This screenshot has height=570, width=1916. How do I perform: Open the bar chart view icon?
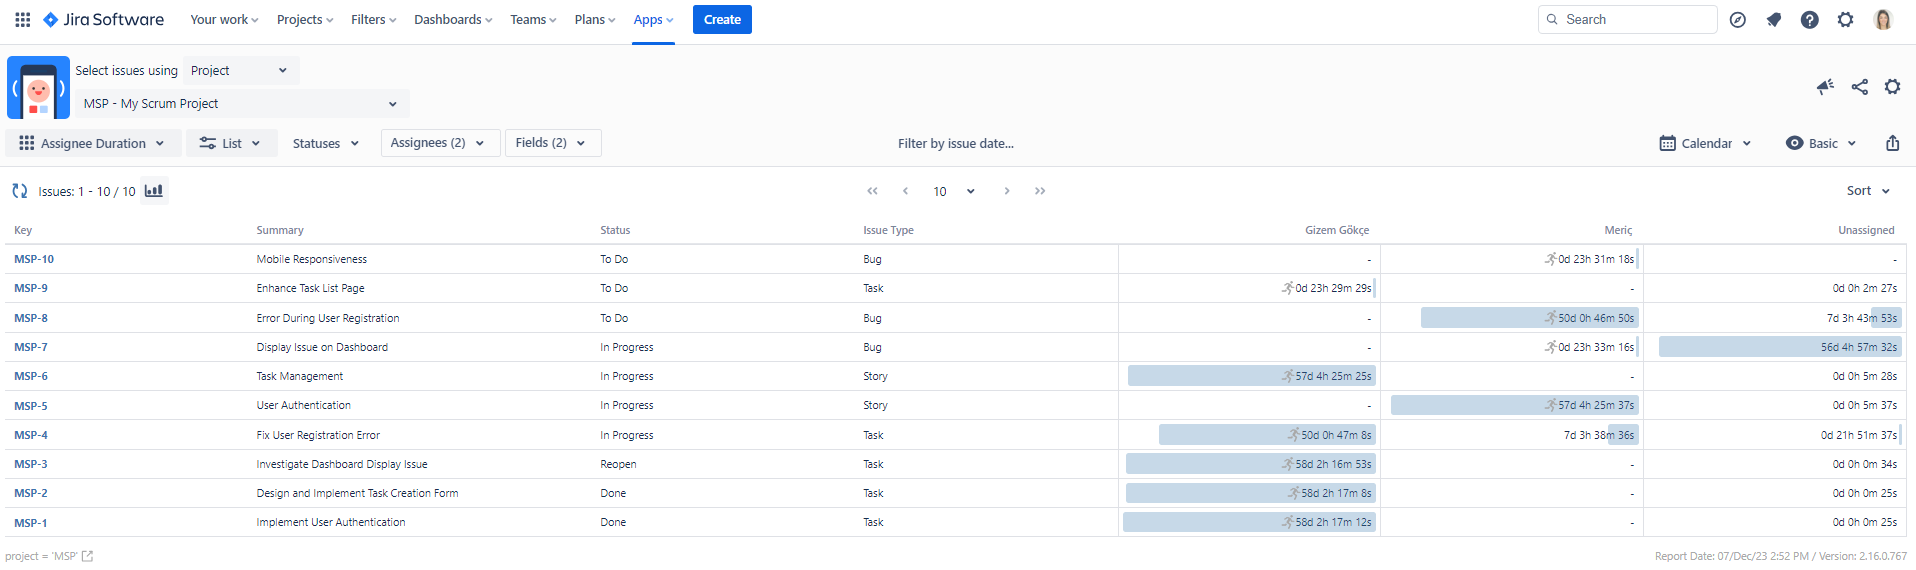tap(153, 191)
